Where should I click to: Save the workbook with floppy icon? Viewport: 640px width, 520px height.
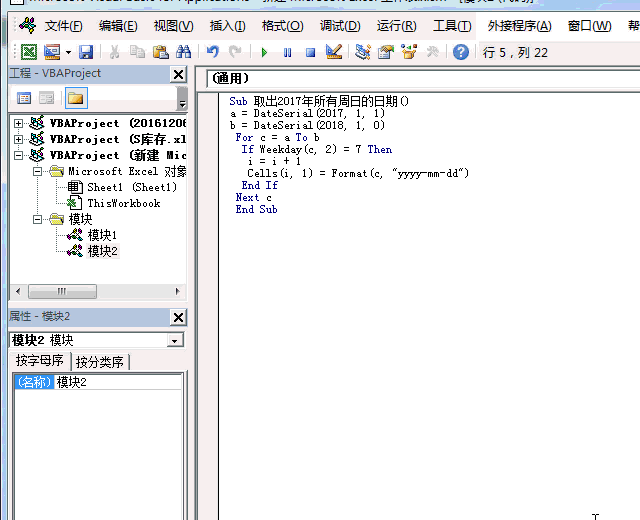(x=86, y=52)
